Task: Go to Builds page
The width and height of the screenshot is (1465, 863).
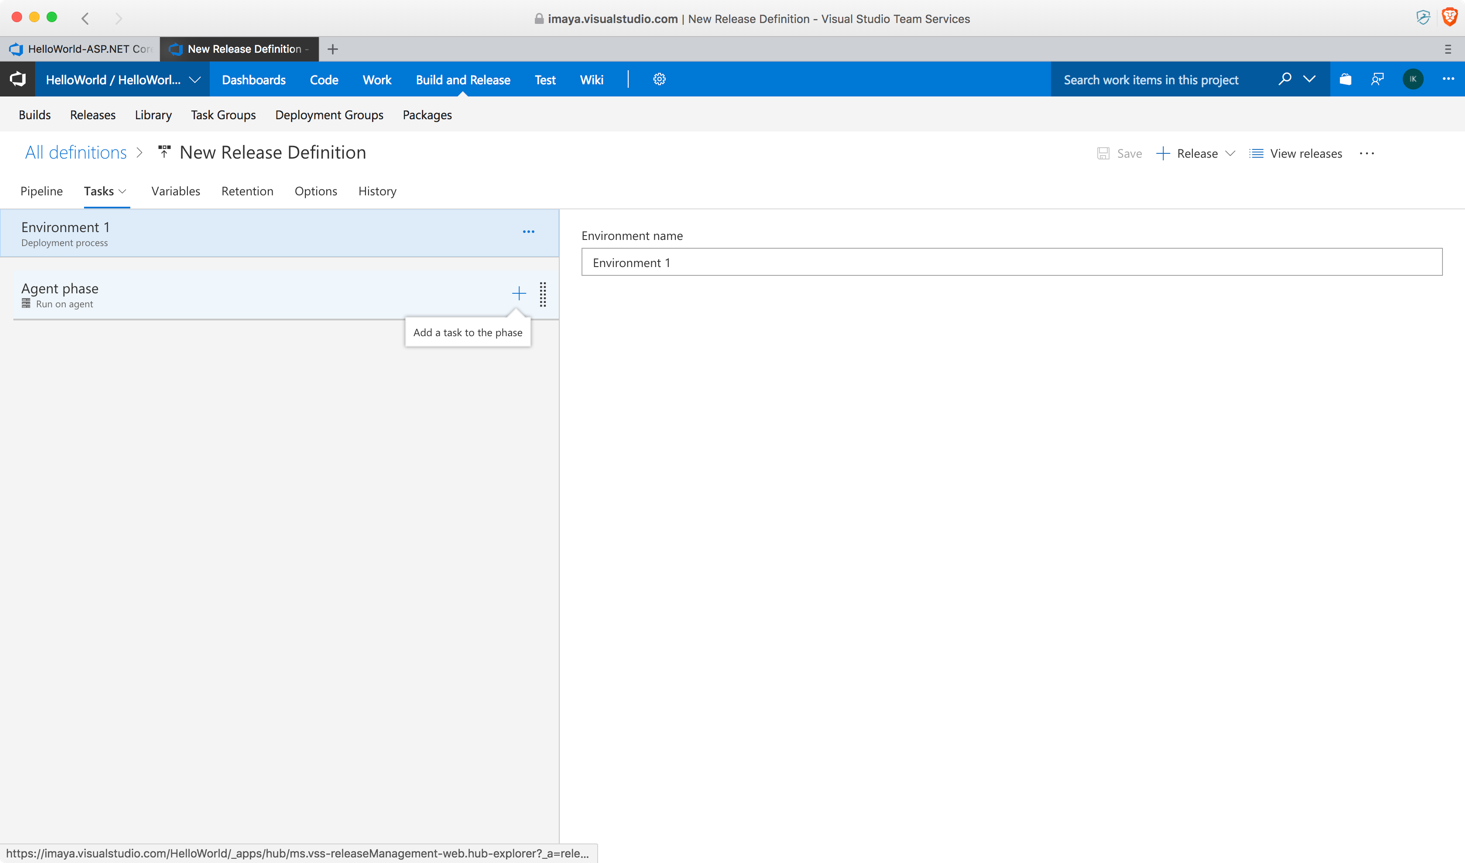Action: (35, 115)
